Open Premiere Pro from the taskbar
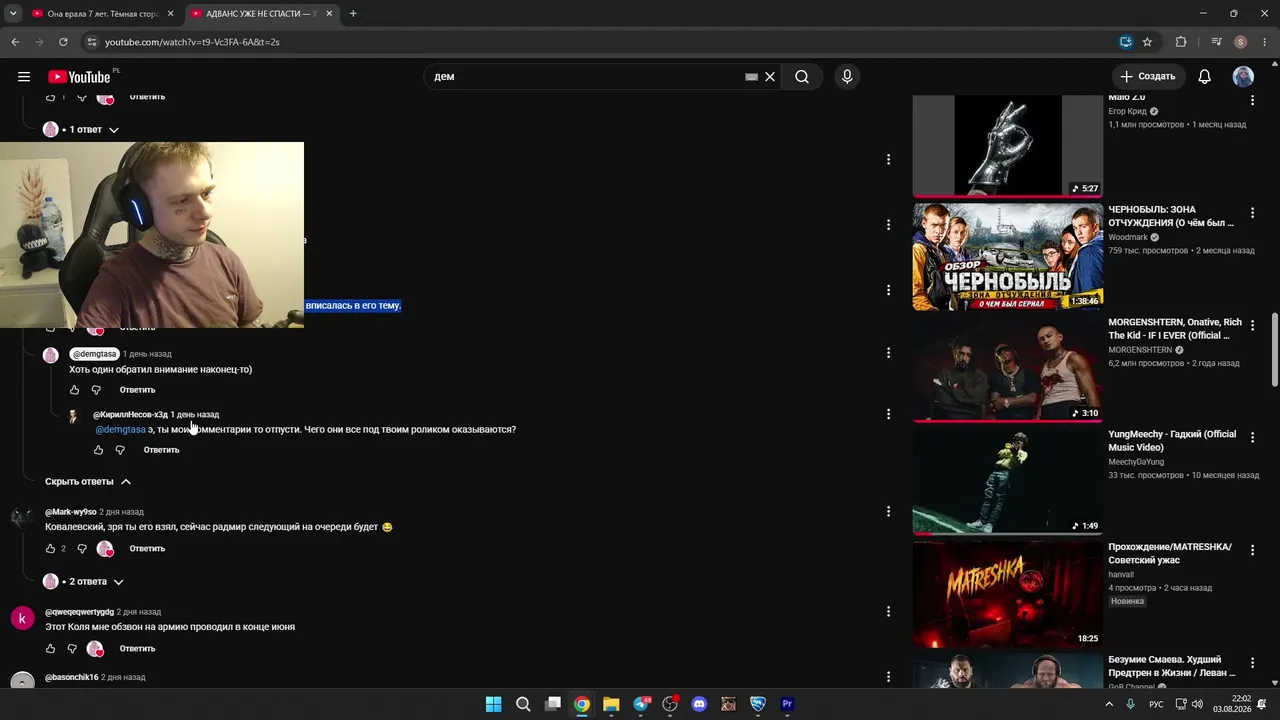The width and height of the screenshot is (1280, 720). point(787,704)
